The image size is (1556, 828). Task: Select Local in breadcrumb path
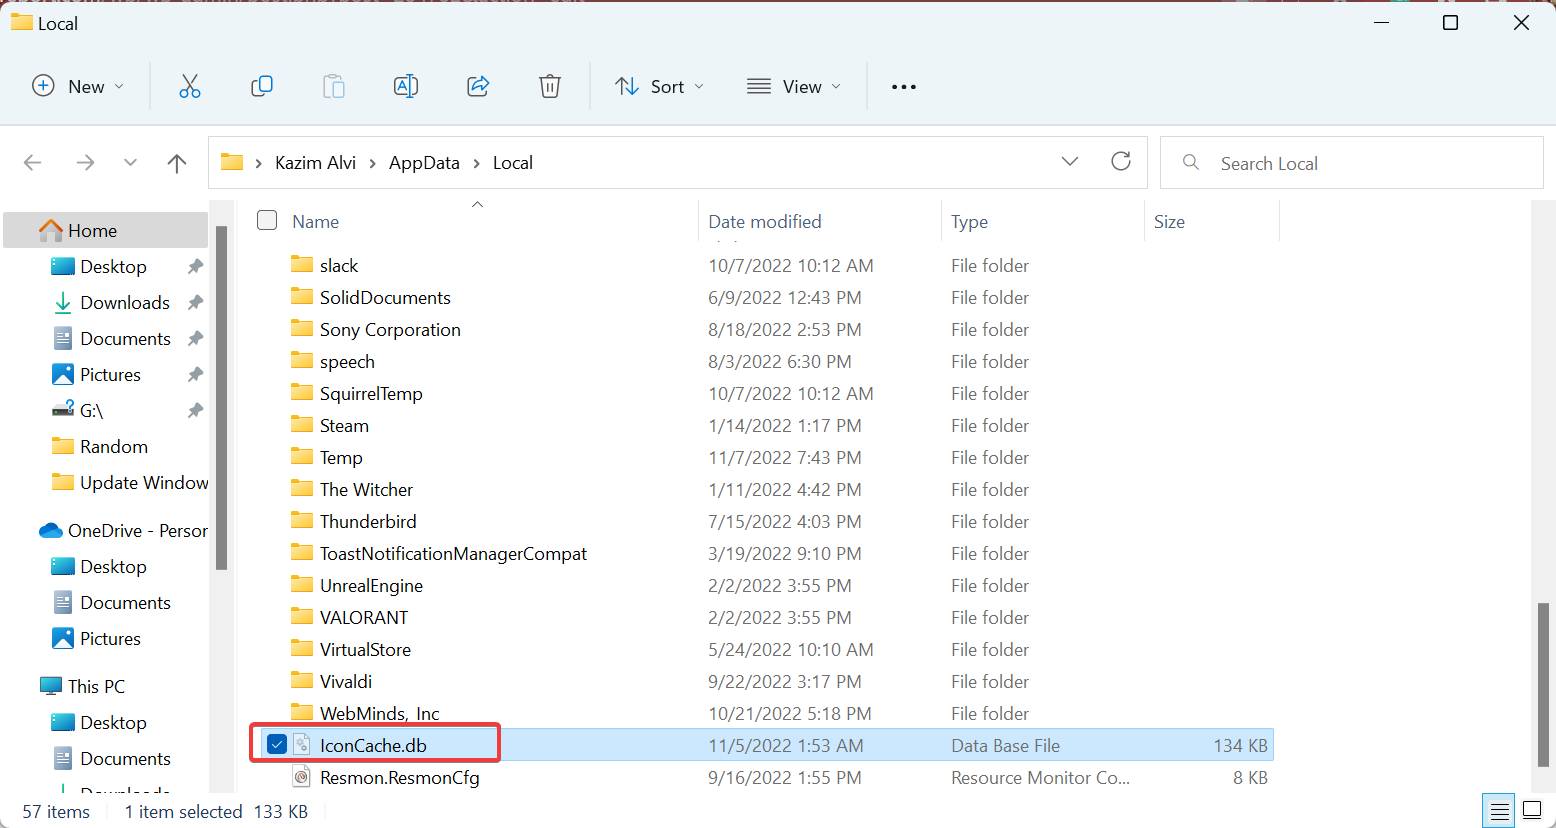click(x=512, y=163)
